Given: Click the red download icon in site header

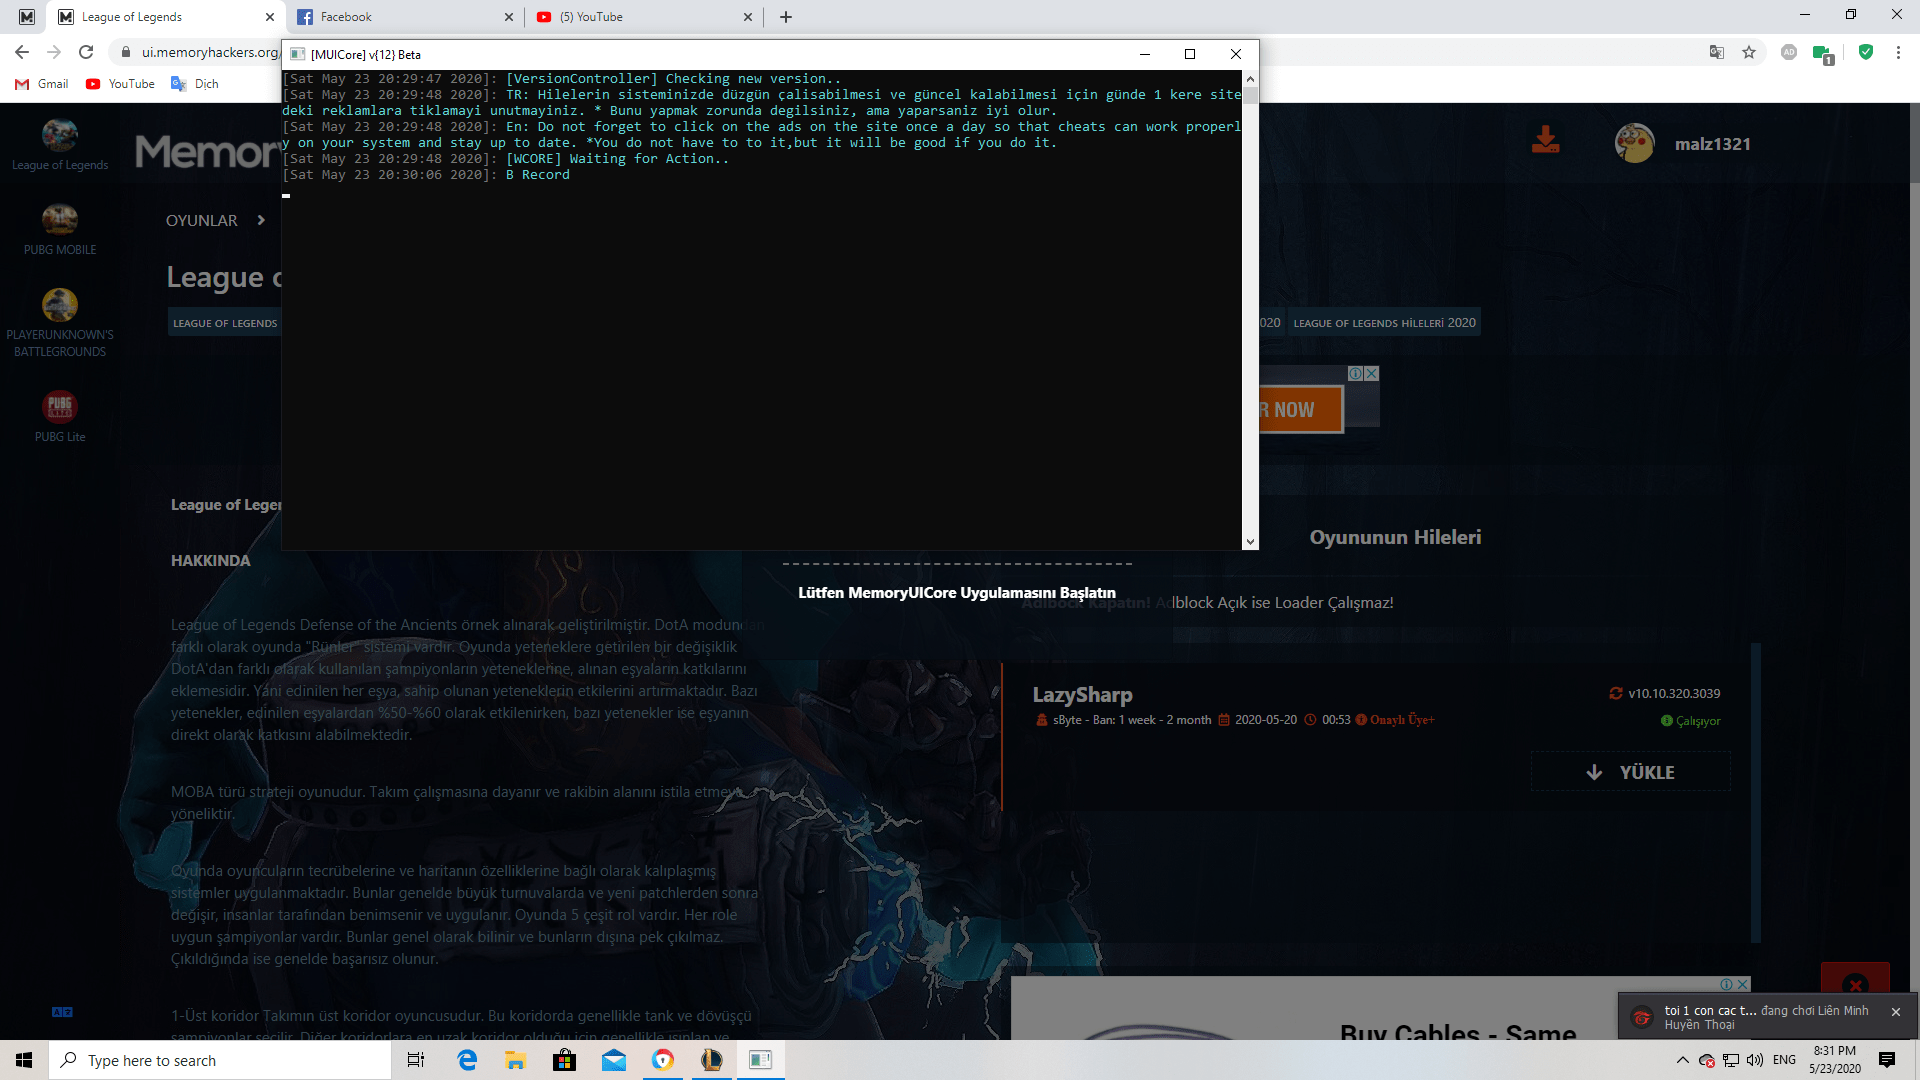Looking at the screenshot, I should (1545, 141).
